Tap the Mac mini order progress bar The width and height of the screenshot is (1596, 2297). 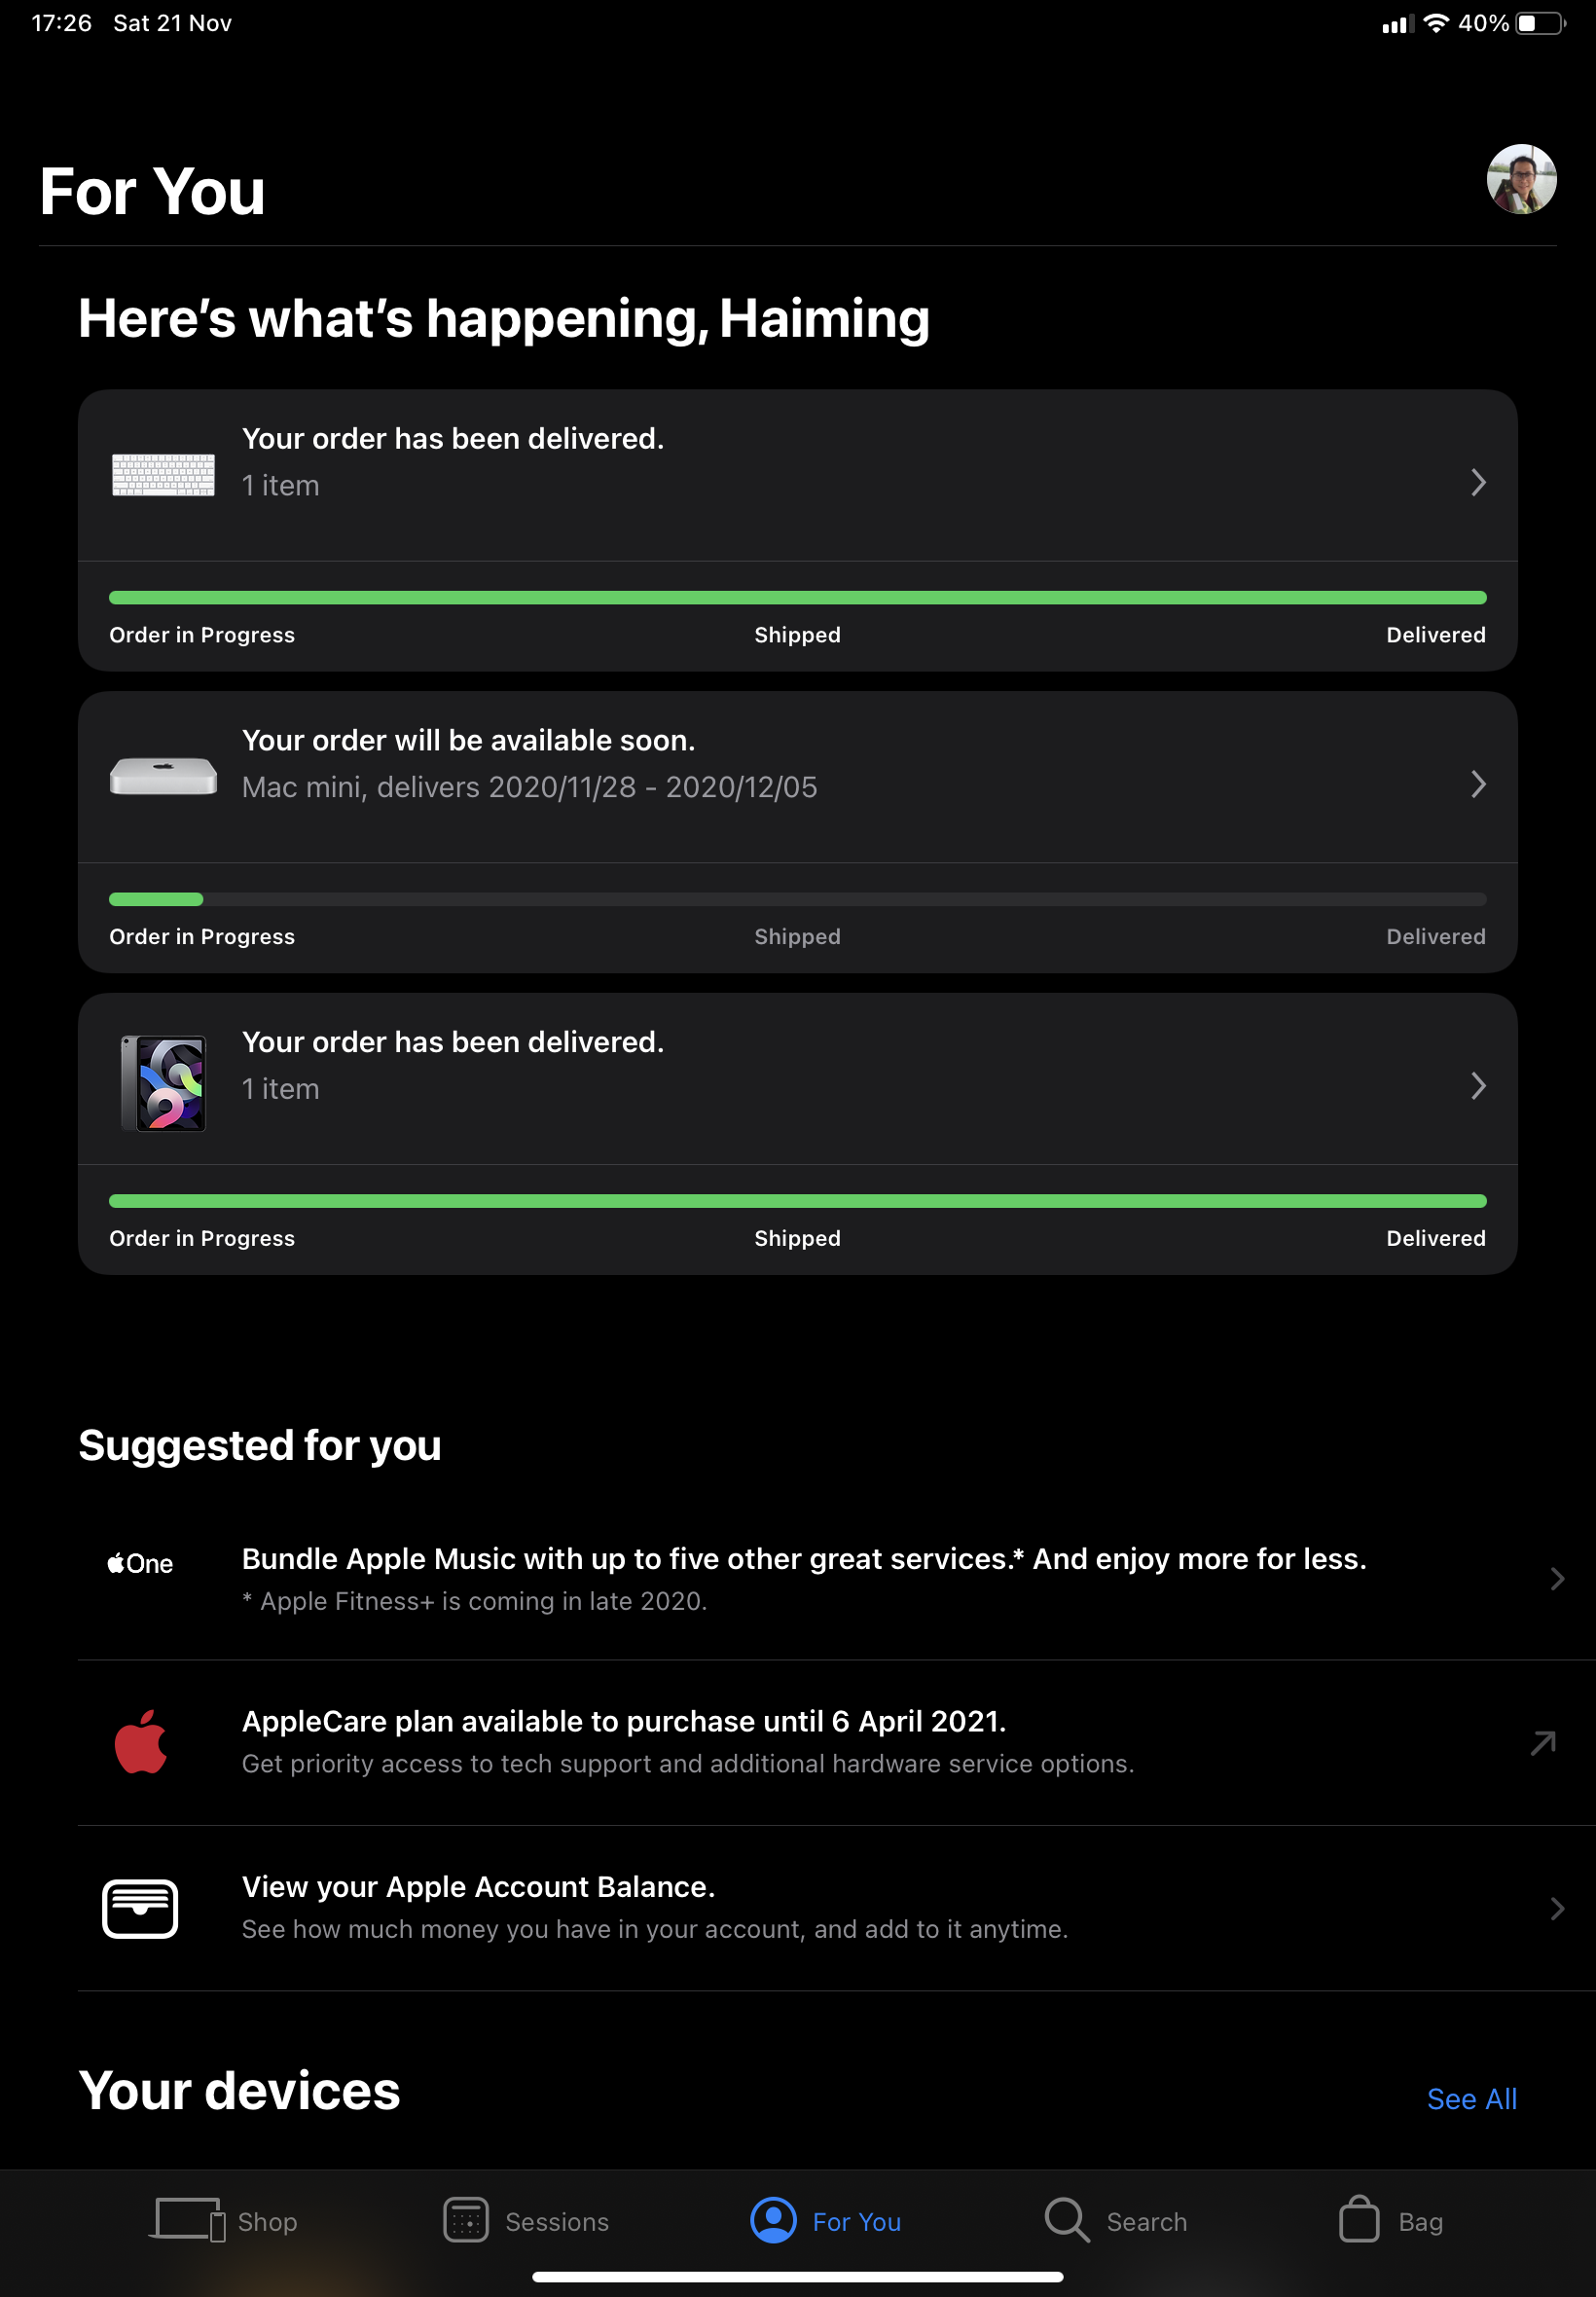coord(797,899)
